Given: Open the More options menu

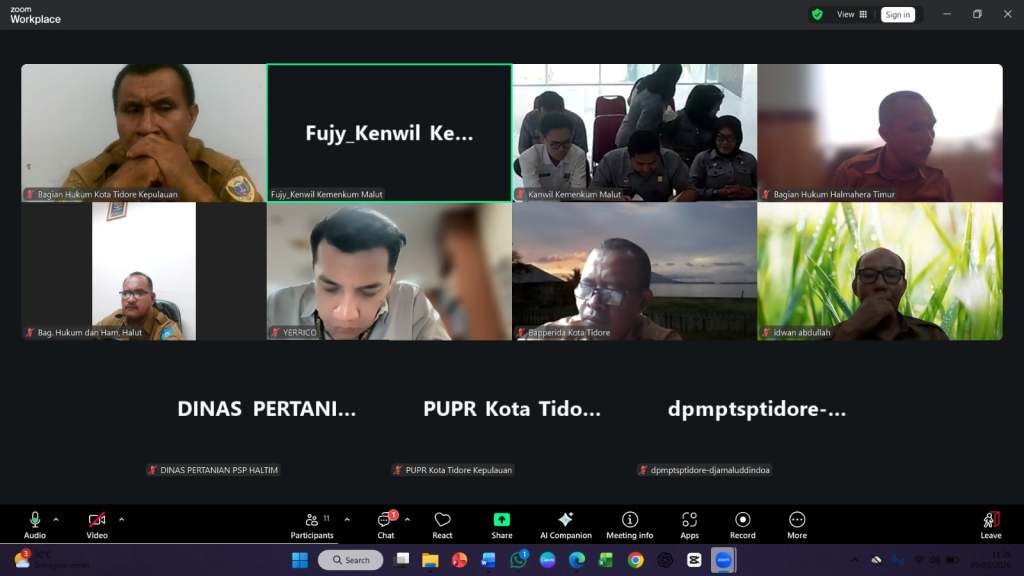Looking at the screenshot, I should [x=797, y=524].
